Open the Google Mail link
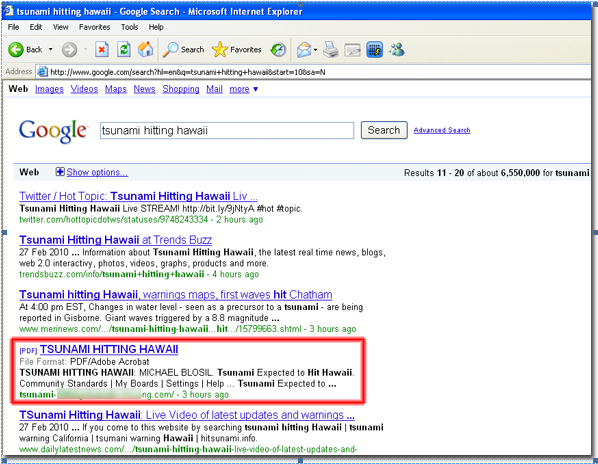This screenshot has width=598, height=464. click(214, 89)
